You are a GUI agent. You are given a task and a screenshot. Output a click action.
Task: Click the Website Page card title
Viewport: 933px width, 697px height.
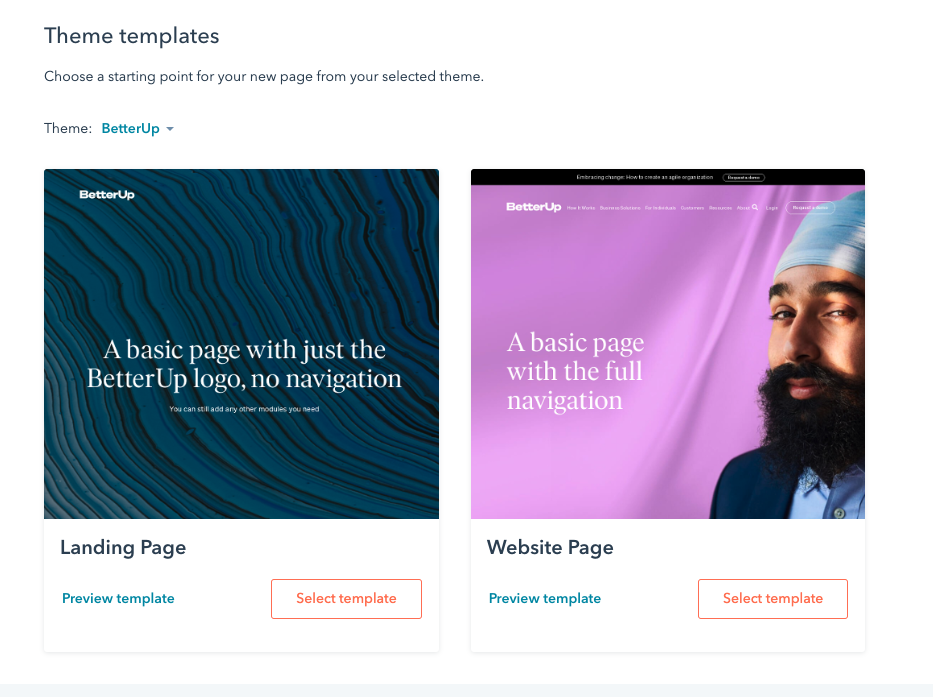pyautogui.click(x=550, y=548)
